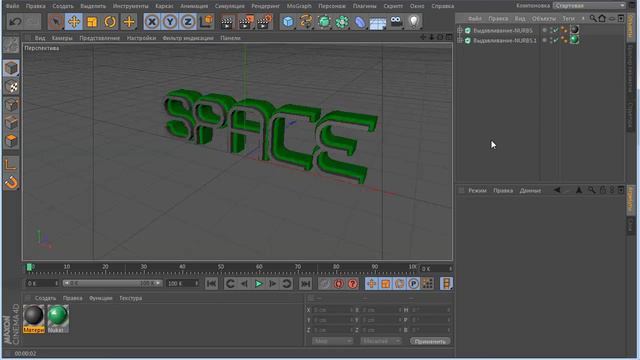Click Make Editable icon in left toolbar
The image size is (640, 360).
11,45
